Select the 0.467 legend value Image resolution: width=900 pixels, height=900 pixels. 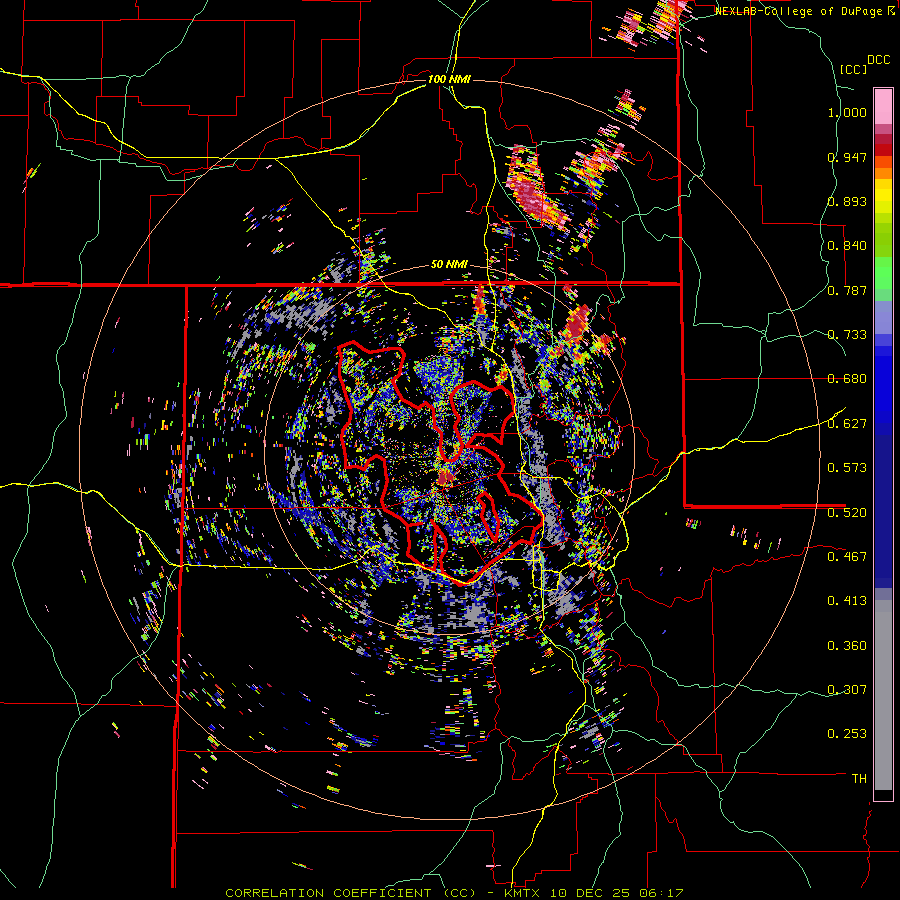(x=847, y=556)
